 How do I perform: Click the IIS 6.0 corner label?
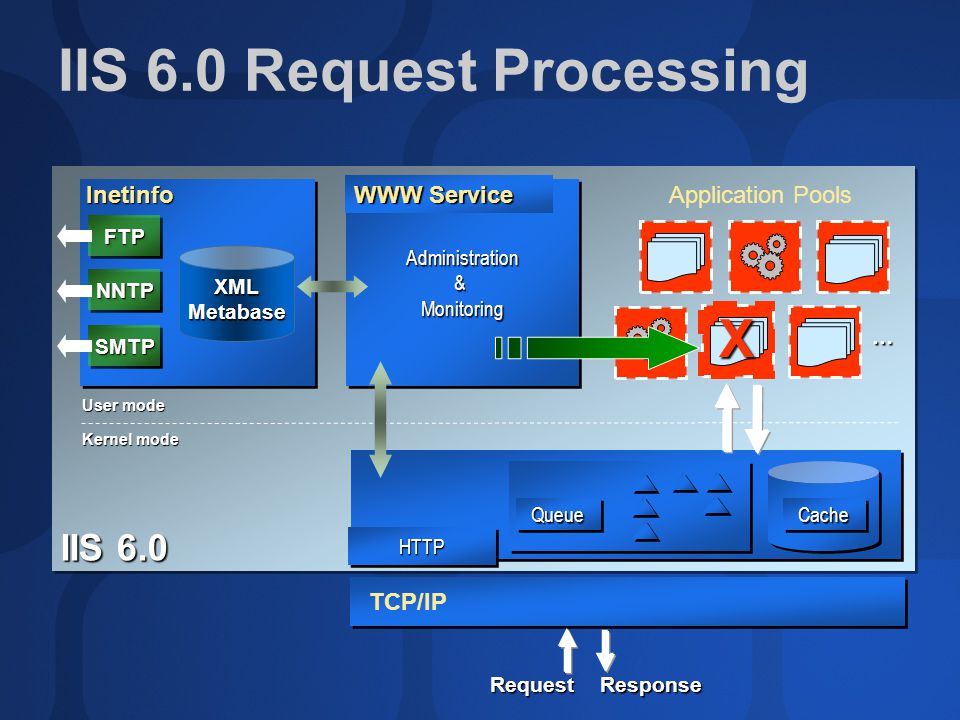114,547
